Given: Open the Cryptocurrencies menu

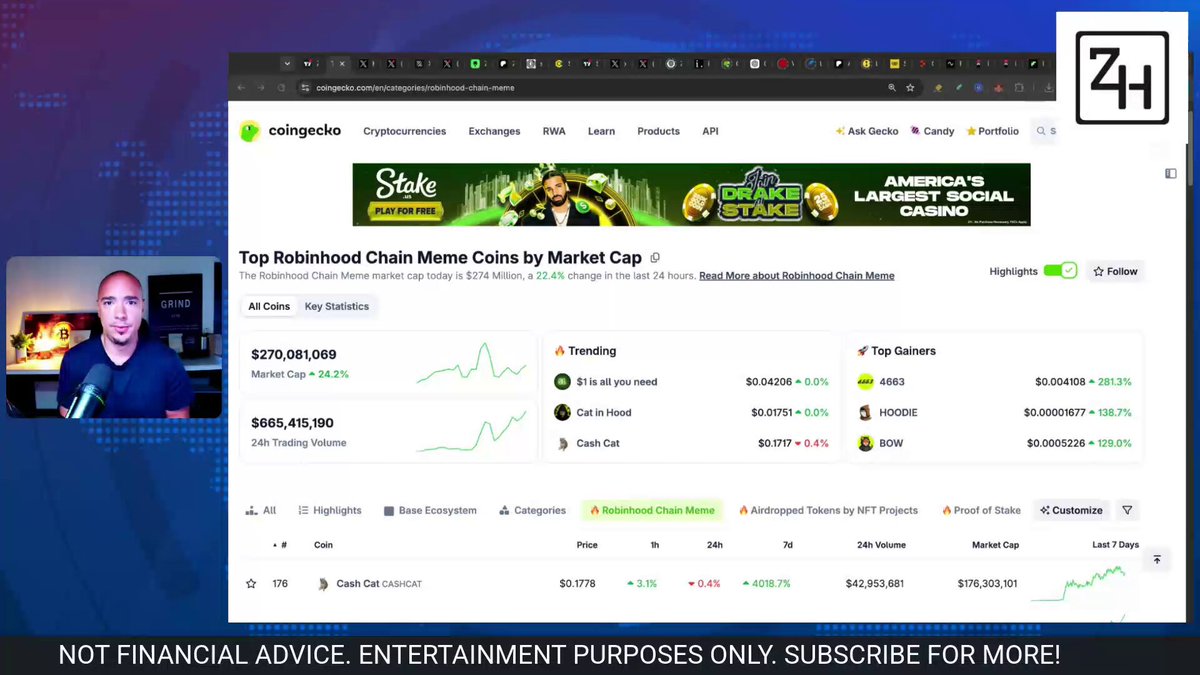Looking at the screenshot, I should tap(405, 131).
